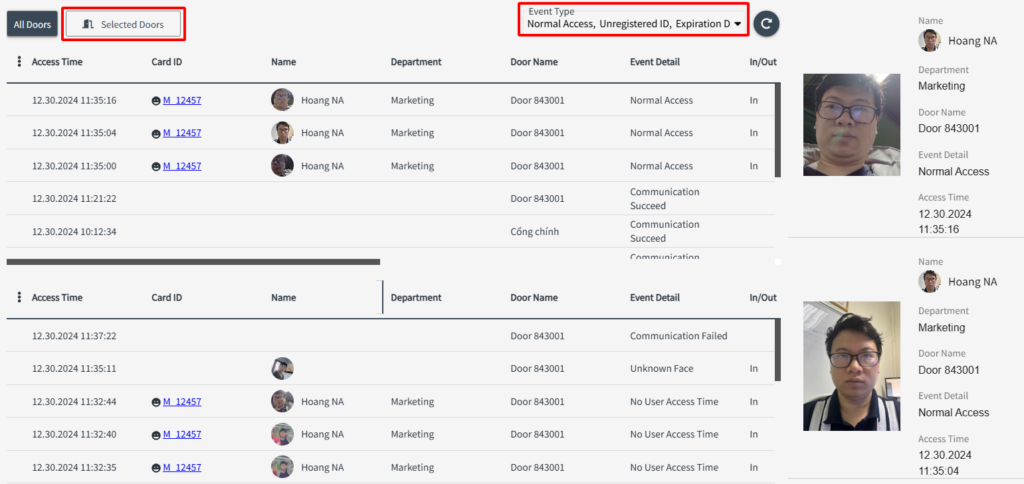Sort upper table by Access Time header
This screenshot has height=484, width=1024.
tap(57, 62)
